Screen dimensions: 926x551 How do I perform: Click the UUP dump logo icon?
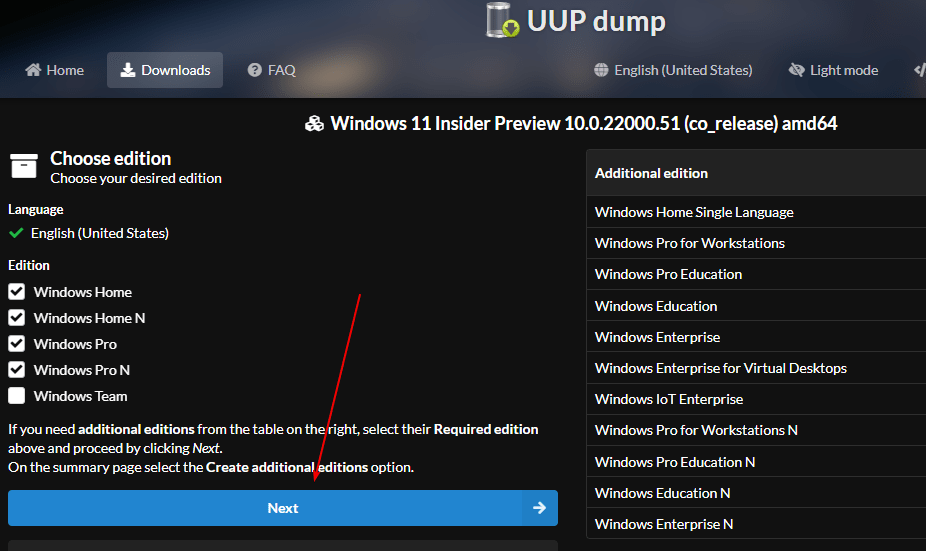click(x=504, y=21)
